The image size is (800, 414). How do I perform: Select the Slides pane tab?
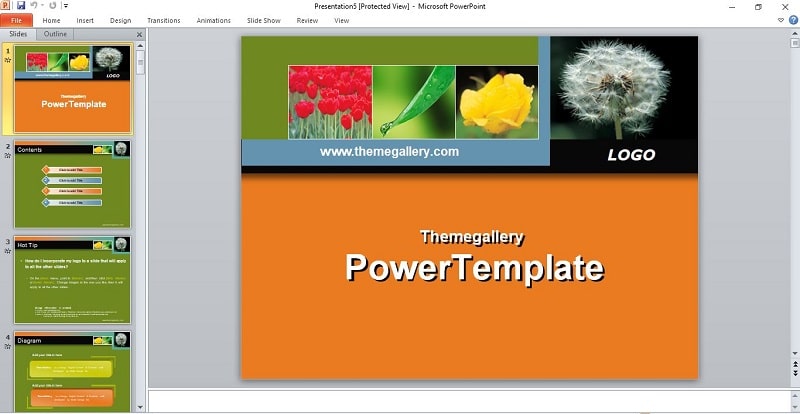18,34
